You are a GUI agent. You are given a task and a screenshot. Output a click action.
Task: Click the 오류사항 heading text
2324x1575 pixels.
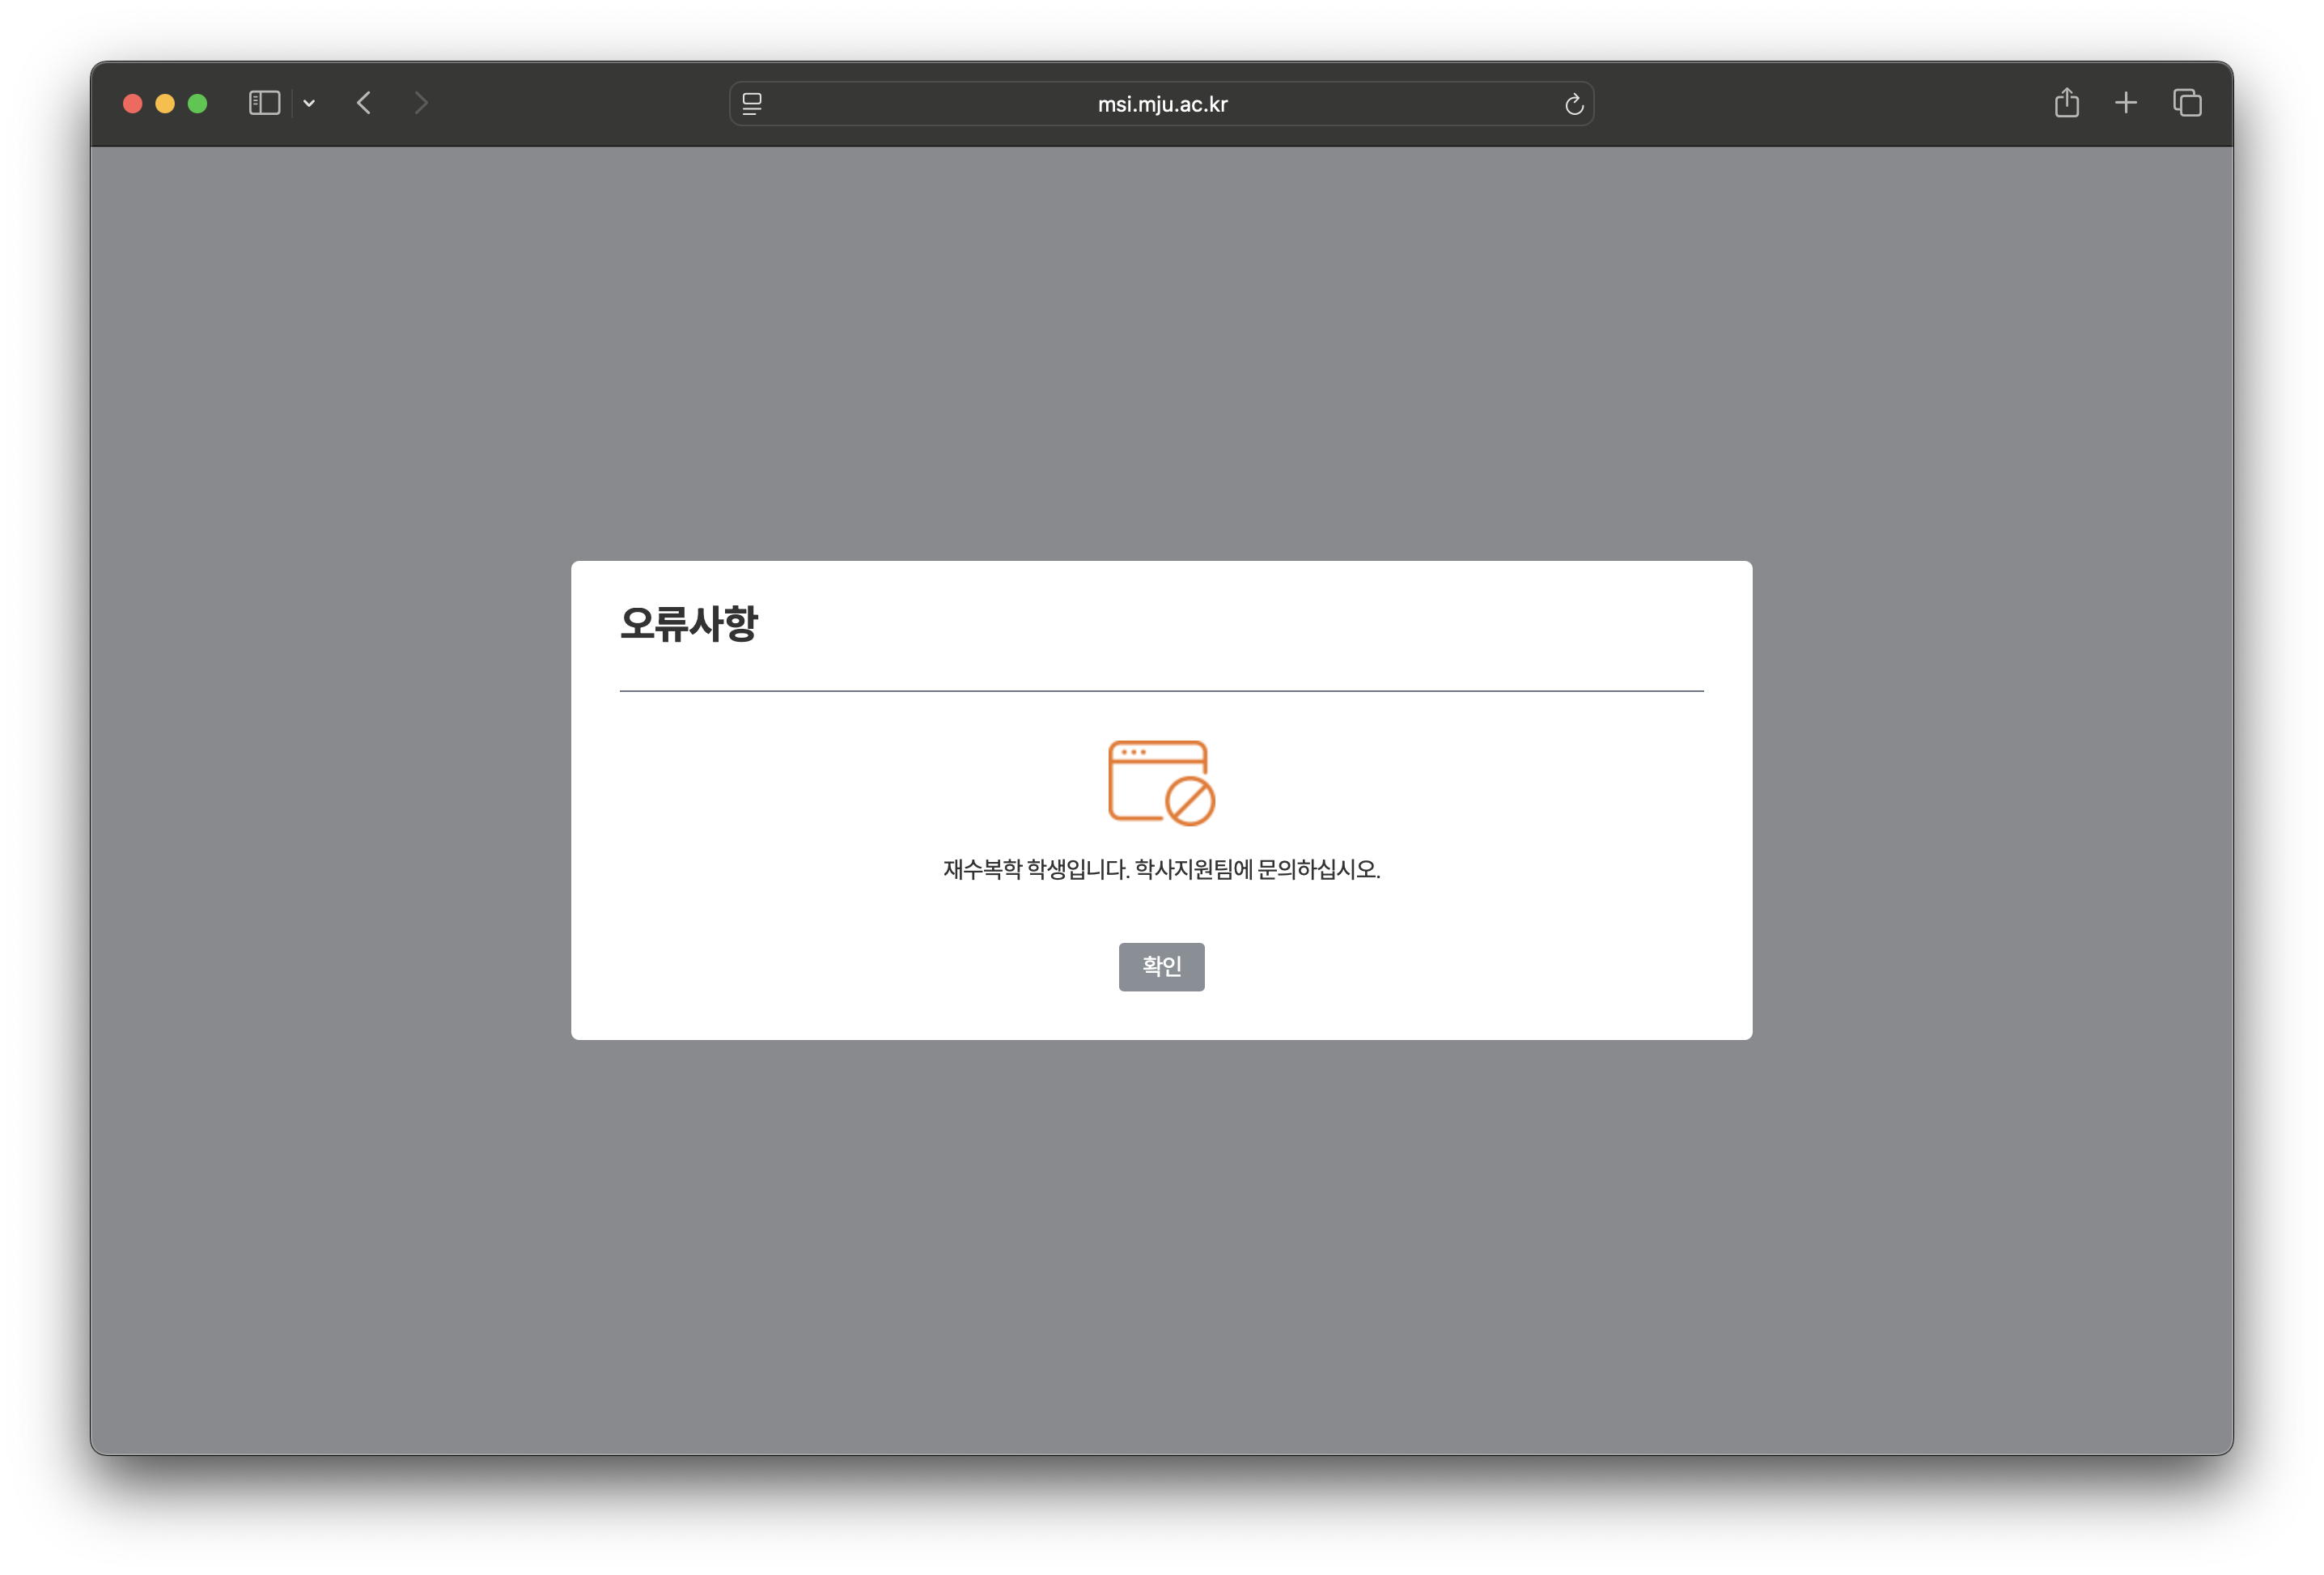[689, 624]
